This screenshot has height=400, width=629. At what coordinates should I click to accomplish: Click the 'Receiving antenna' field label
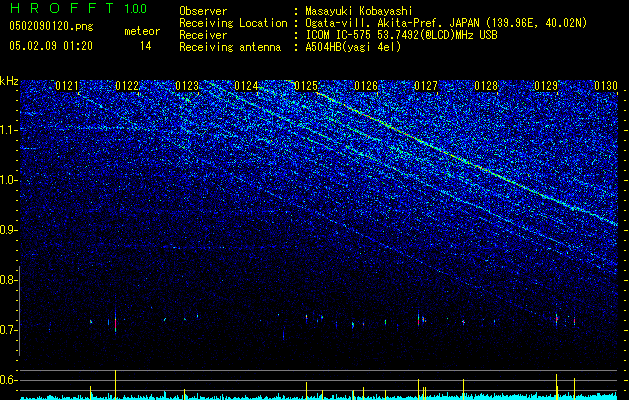[230, 47]
